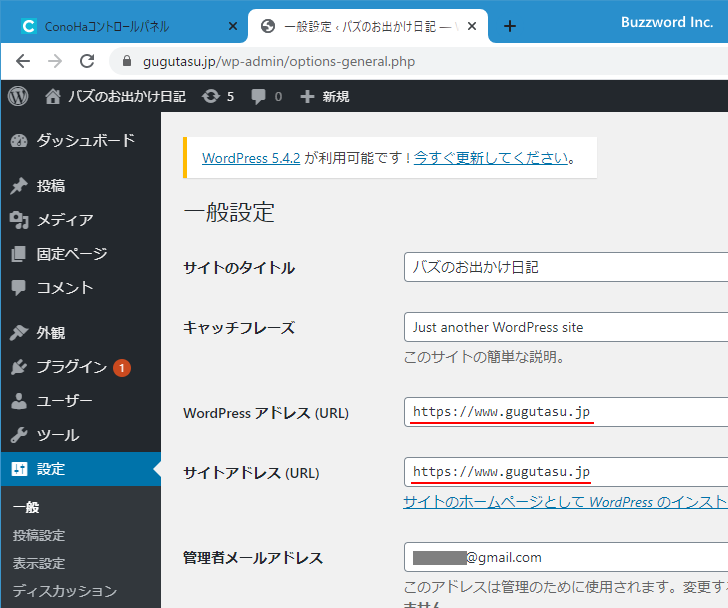Click the browser back arrow
Viewport: 728px width, 608px height.
click(23, 61)
